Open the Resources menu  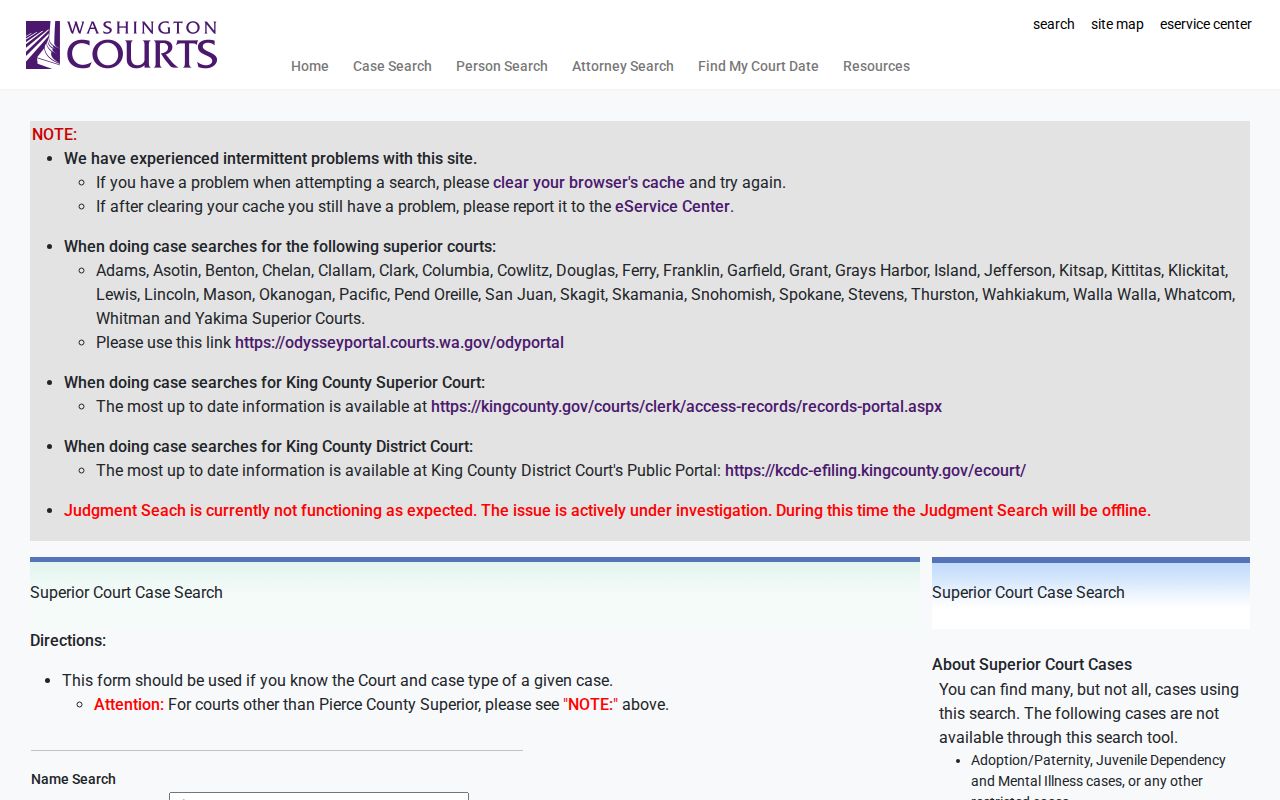tap(876, 66)
